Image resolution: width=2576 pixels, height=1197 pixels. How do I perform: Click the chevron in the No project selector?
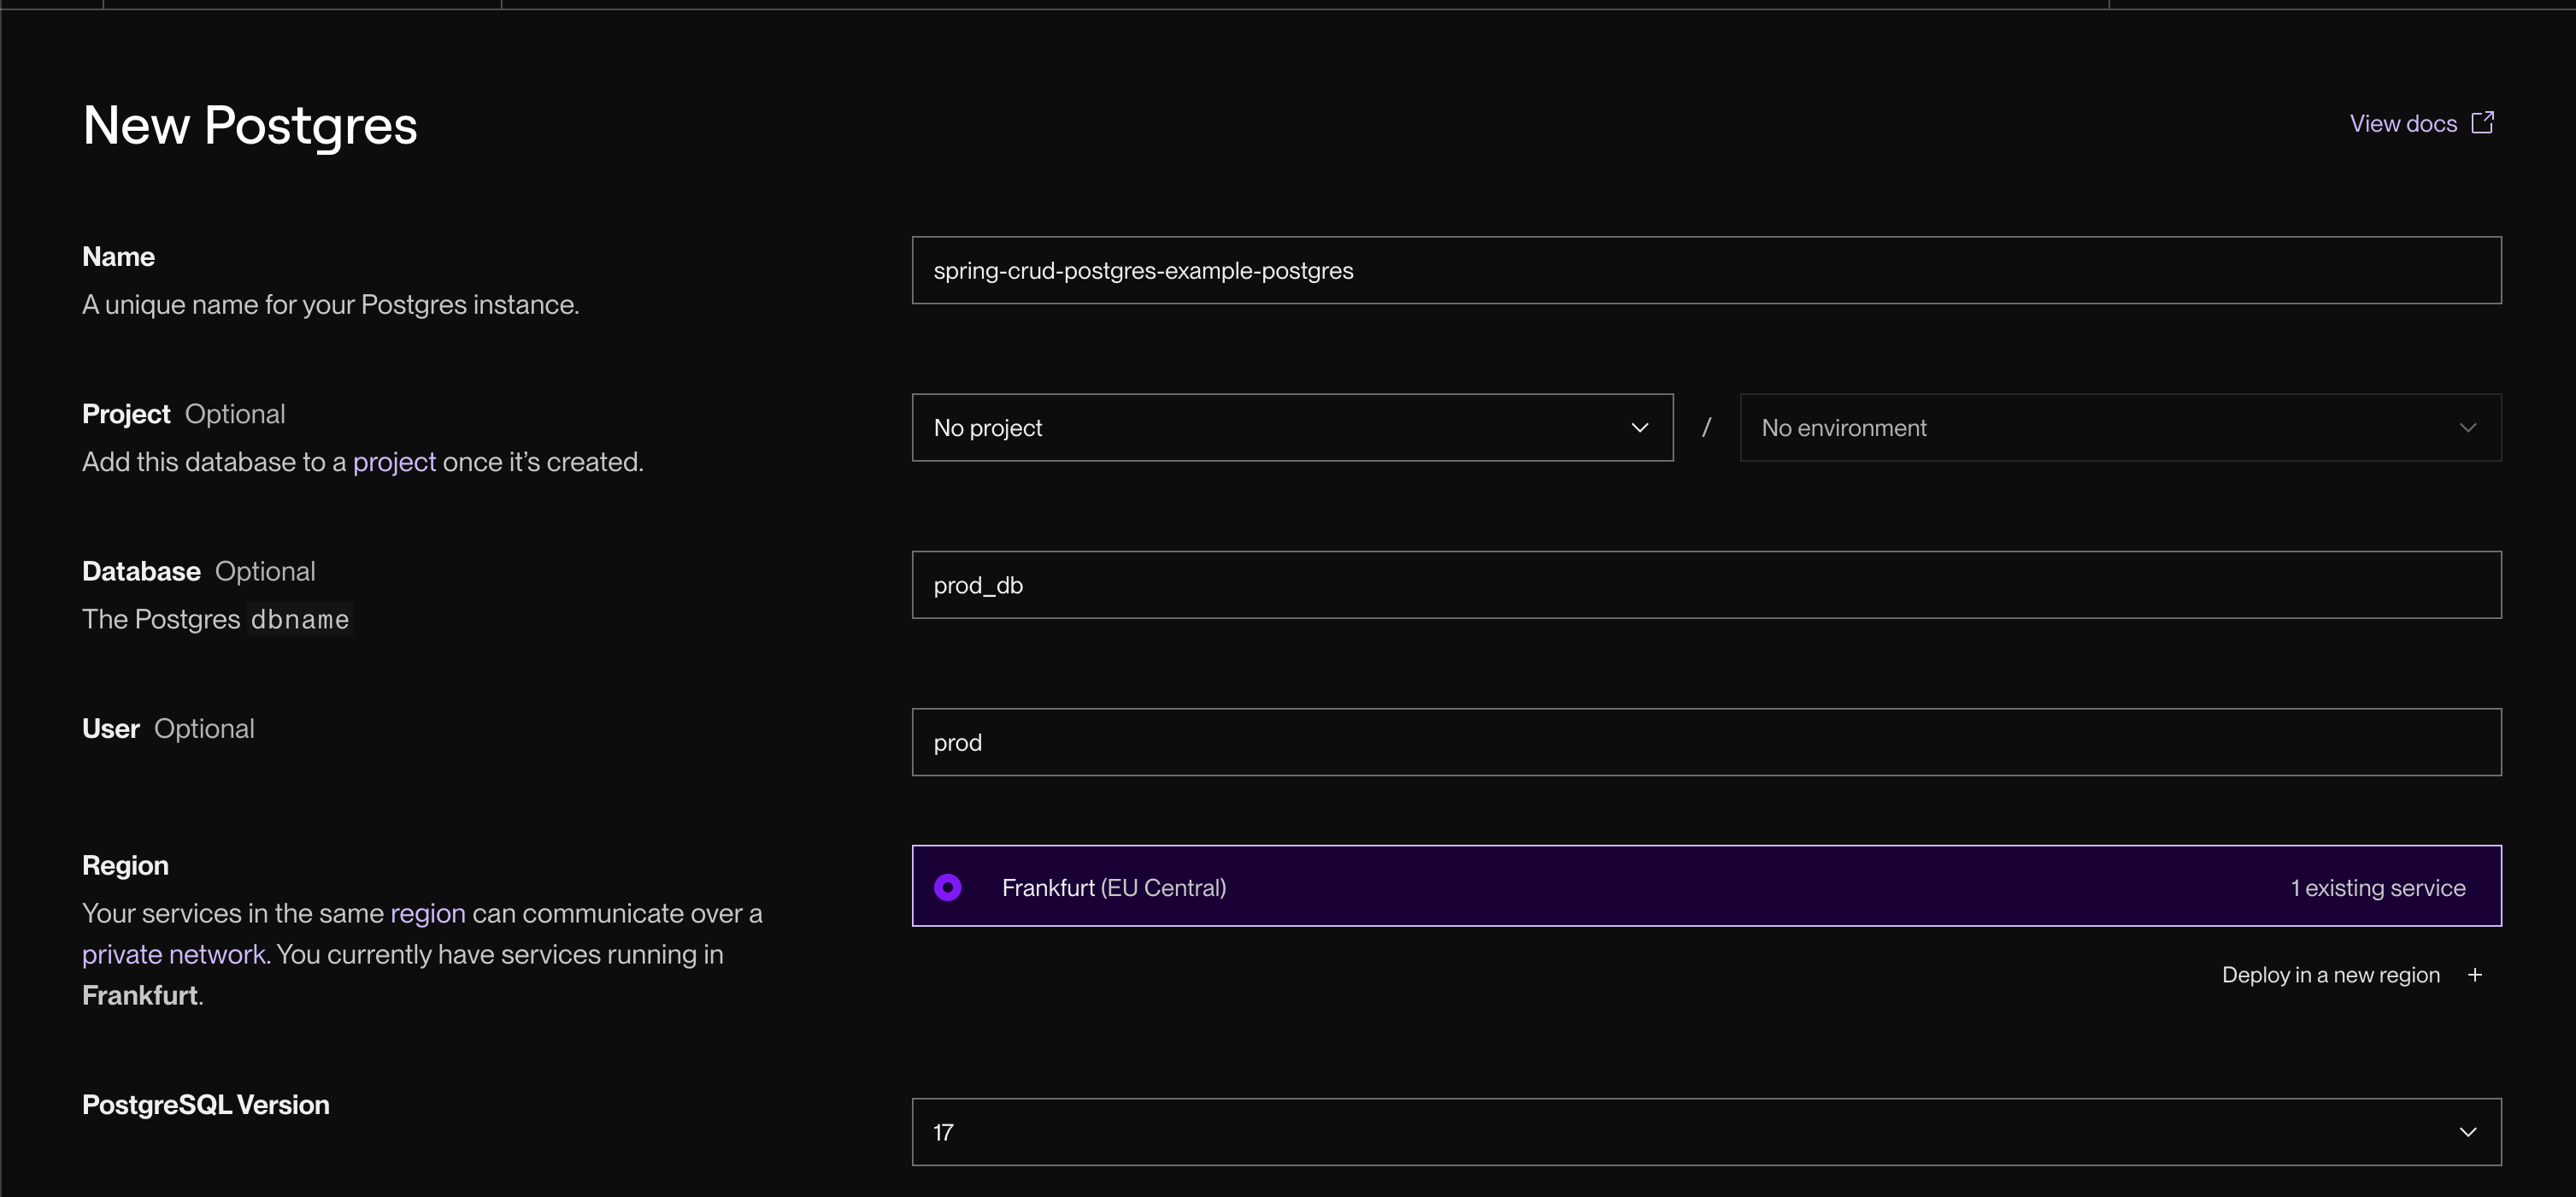pyautogui.click(x=1640, y=427)
